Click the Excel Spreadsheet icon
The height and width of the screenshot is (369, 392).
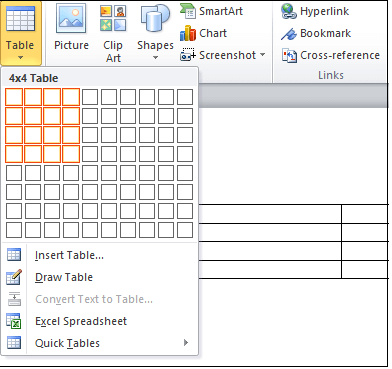point(14,321)
